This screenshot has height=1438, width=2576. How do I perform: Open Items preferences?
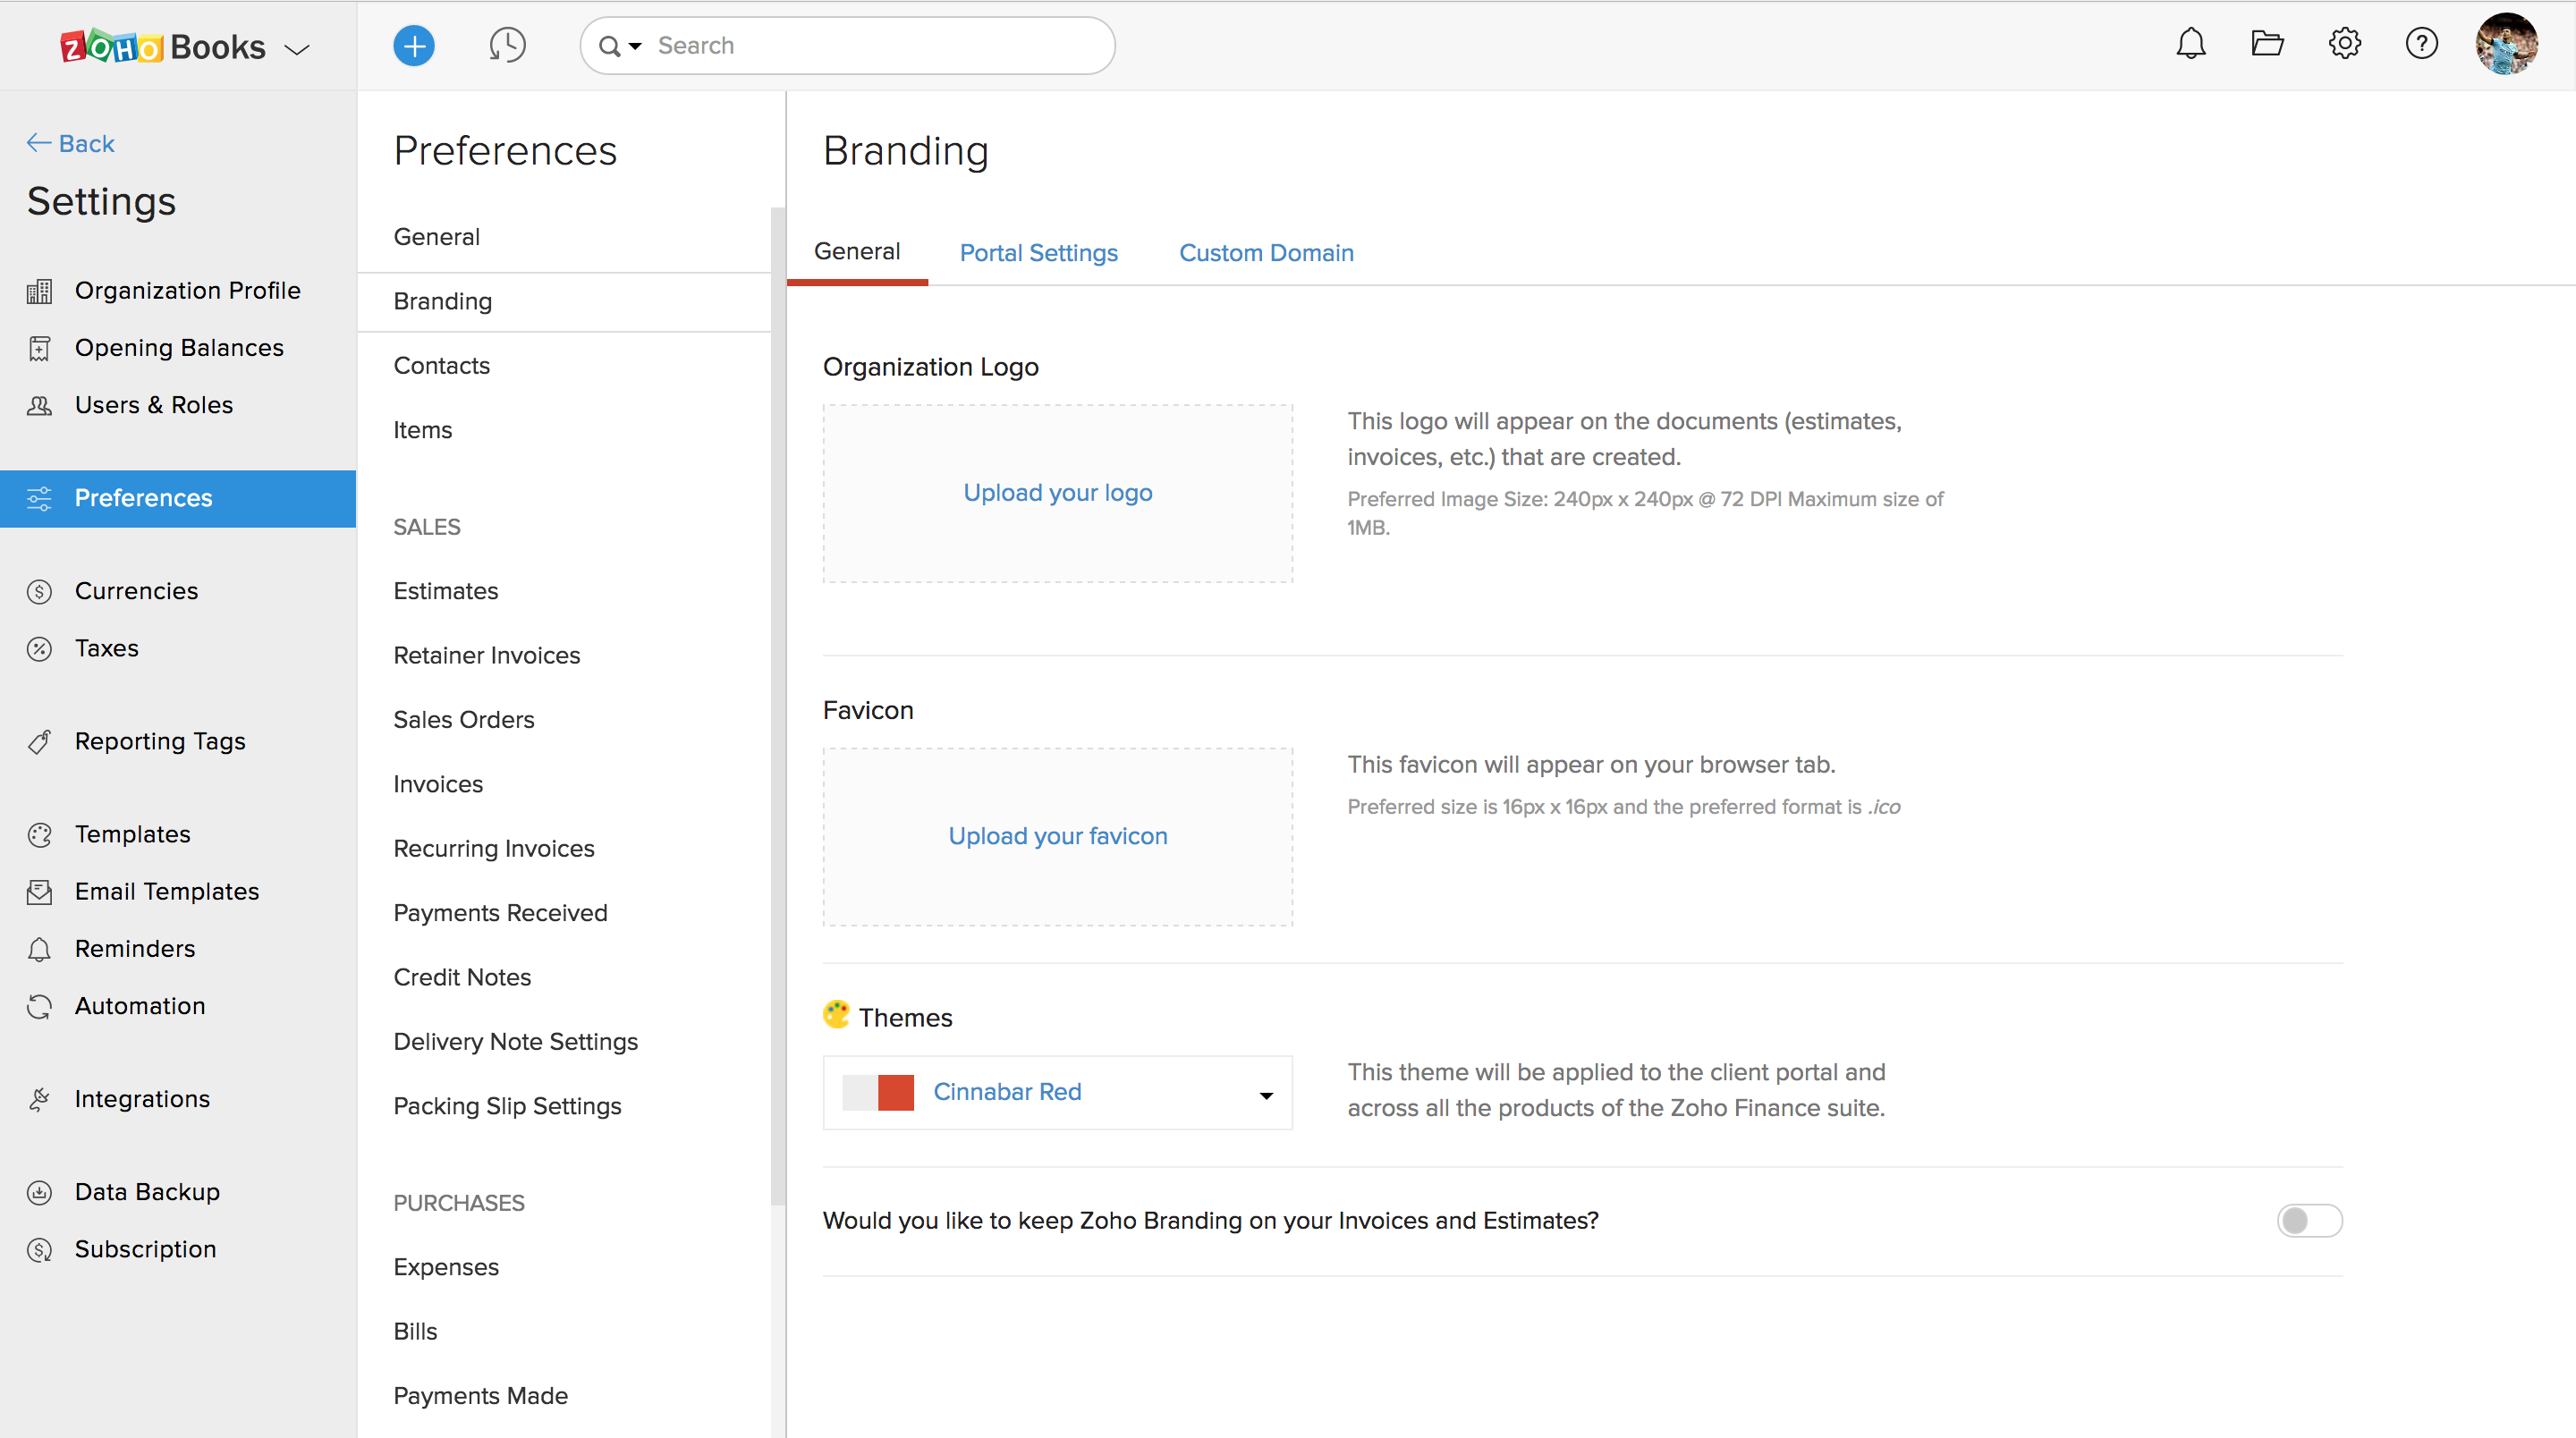pyautogui.click(x=423, y=430)
